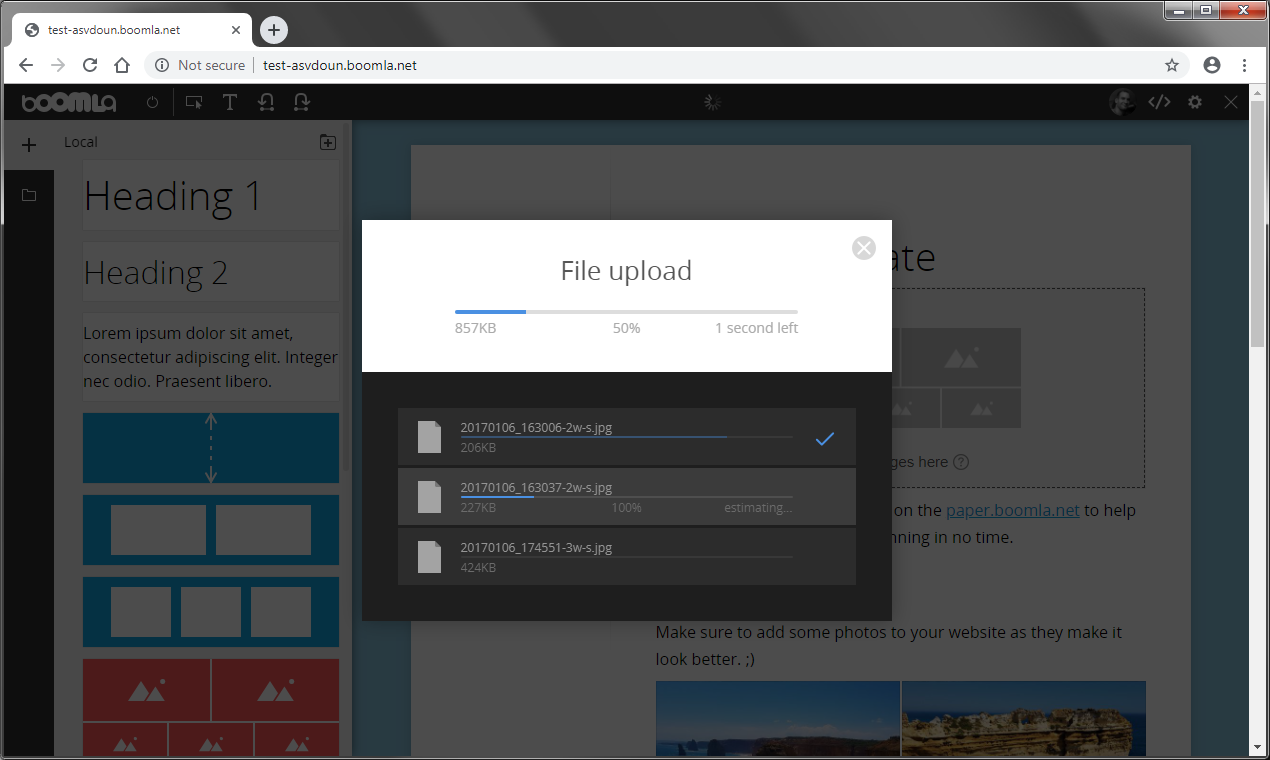
Task: Click file name 20170106_174551-3w-s.jpg
Action: (536, 547)
